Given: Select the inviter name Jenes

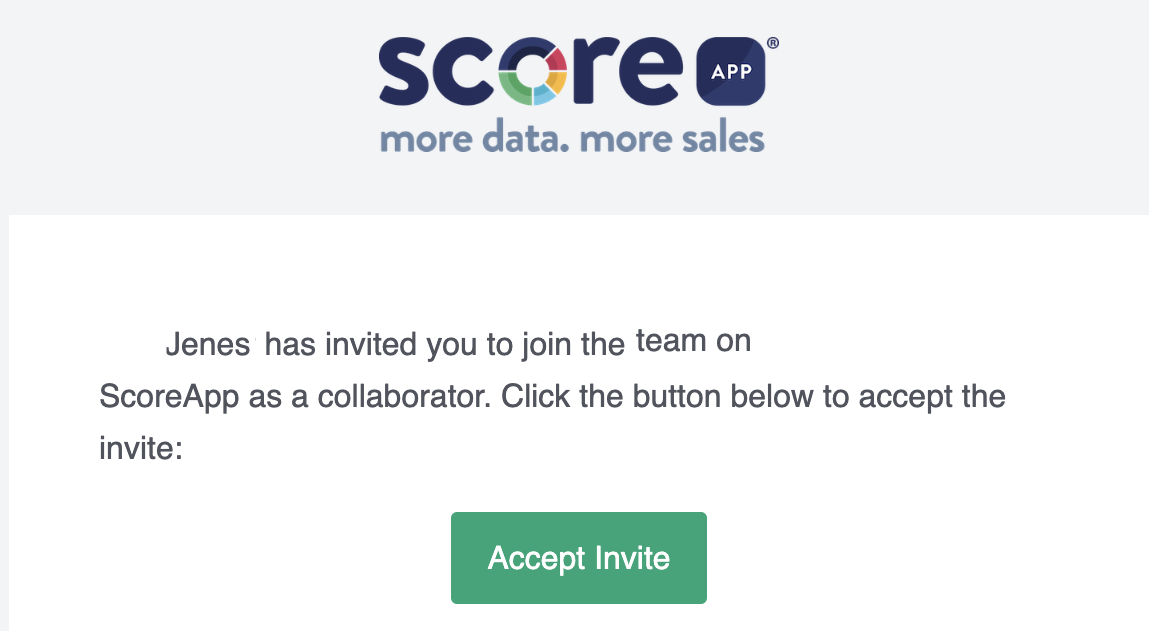Looking at the screenshot, I should pos(207,344).
